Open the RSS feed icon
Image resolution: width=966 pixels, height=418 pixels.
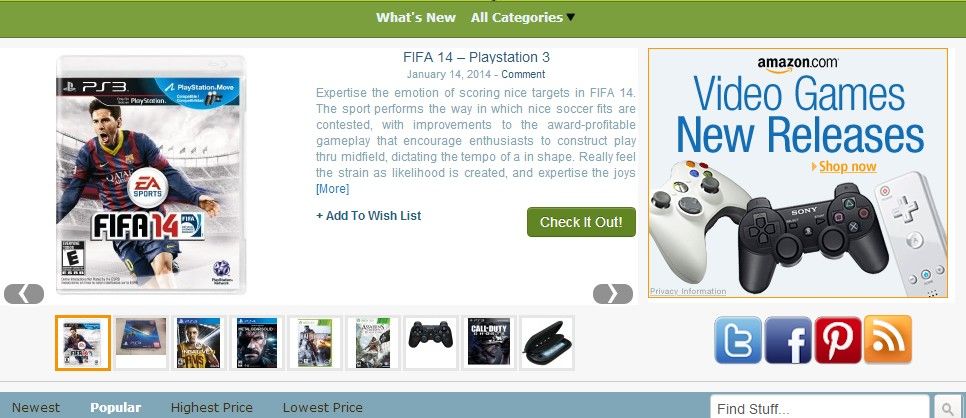(x=888, y=340)
